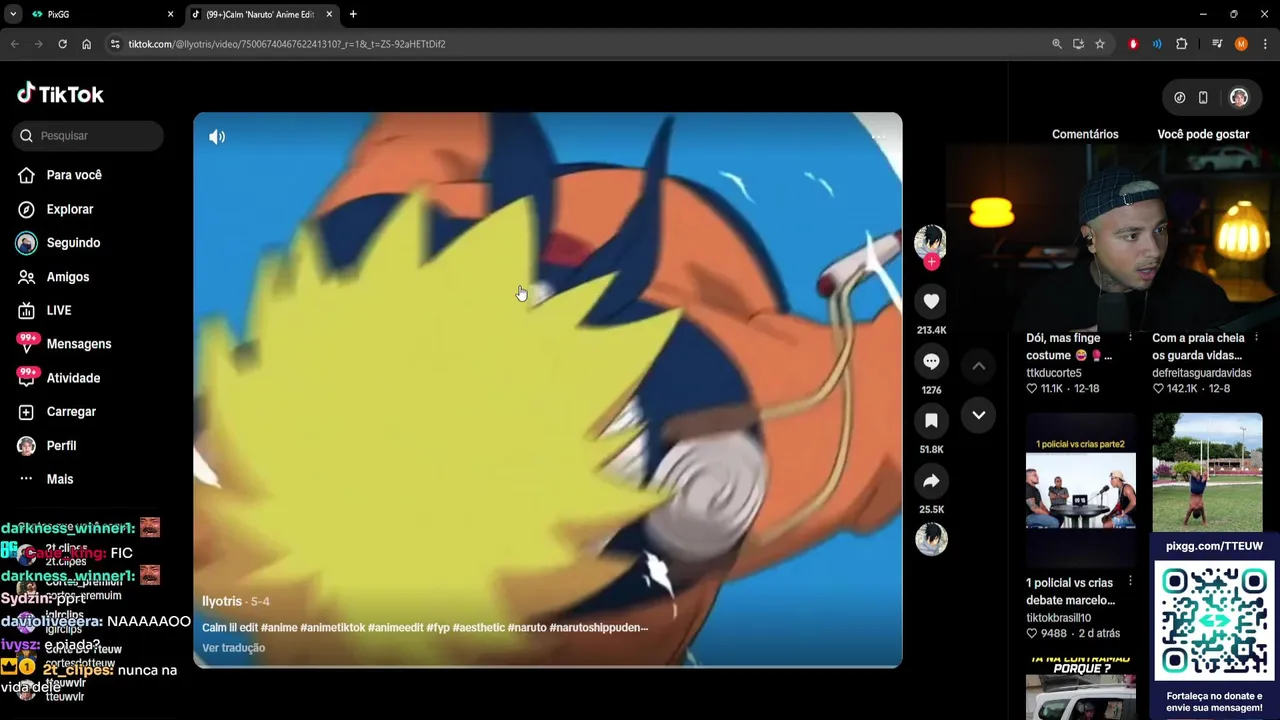This screenshot has width=1280, height=720.
Task: Close the Calm Naruto Anime Edit tab
Action: point(329,14)
